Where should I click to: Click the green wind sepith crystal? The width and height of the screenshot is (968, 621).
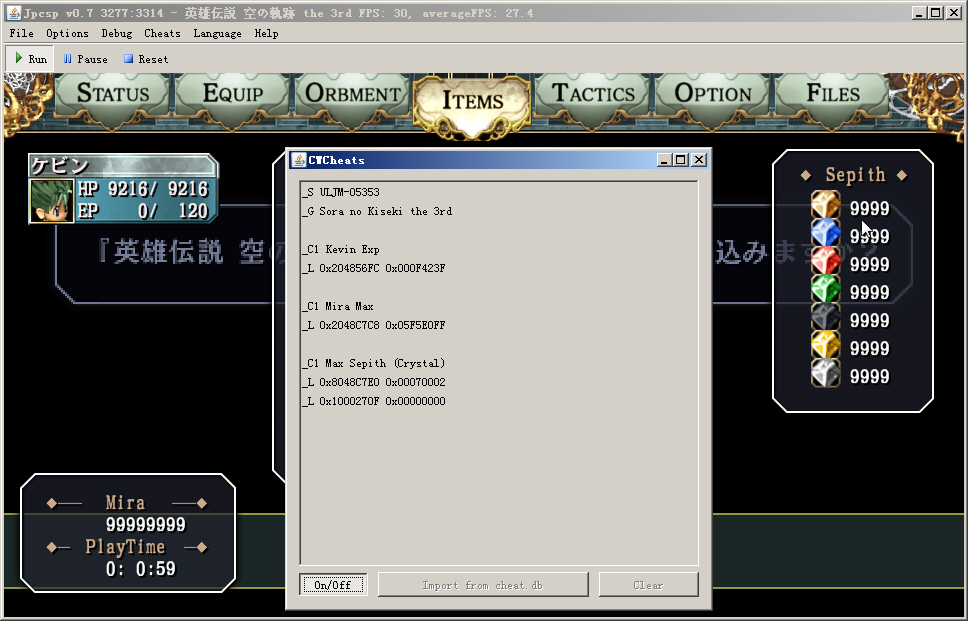tap(825, 290)
